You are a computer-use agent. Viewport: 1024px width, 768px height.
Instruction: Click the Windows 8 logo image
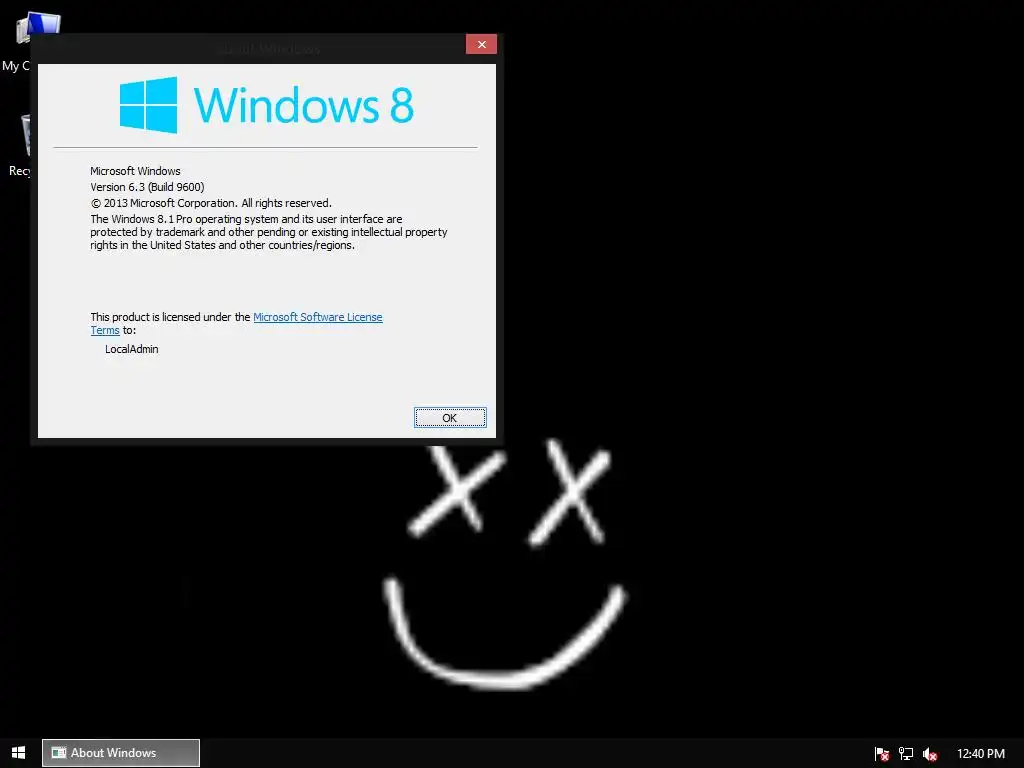266,104
